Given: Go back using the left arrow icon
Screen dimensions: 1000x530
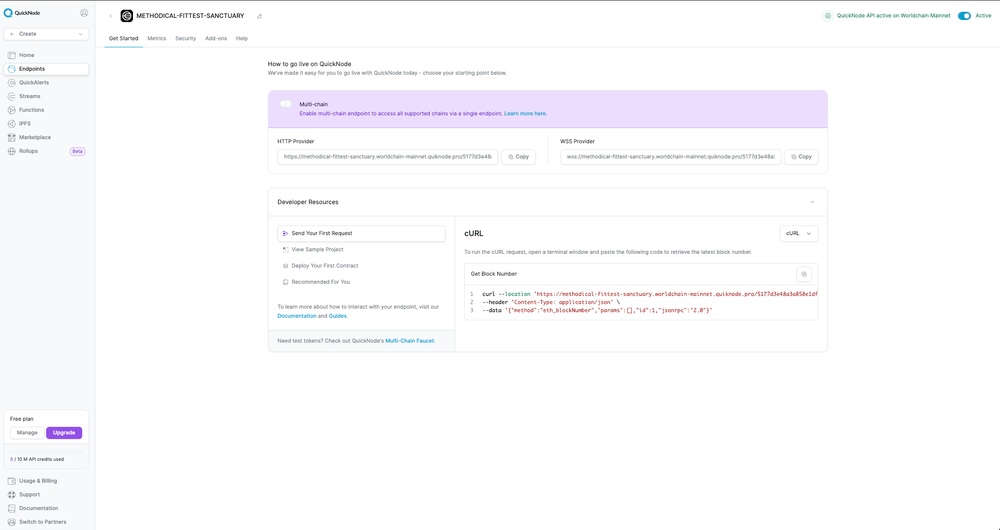Looking at the screenshot, I should click(110, 16).
